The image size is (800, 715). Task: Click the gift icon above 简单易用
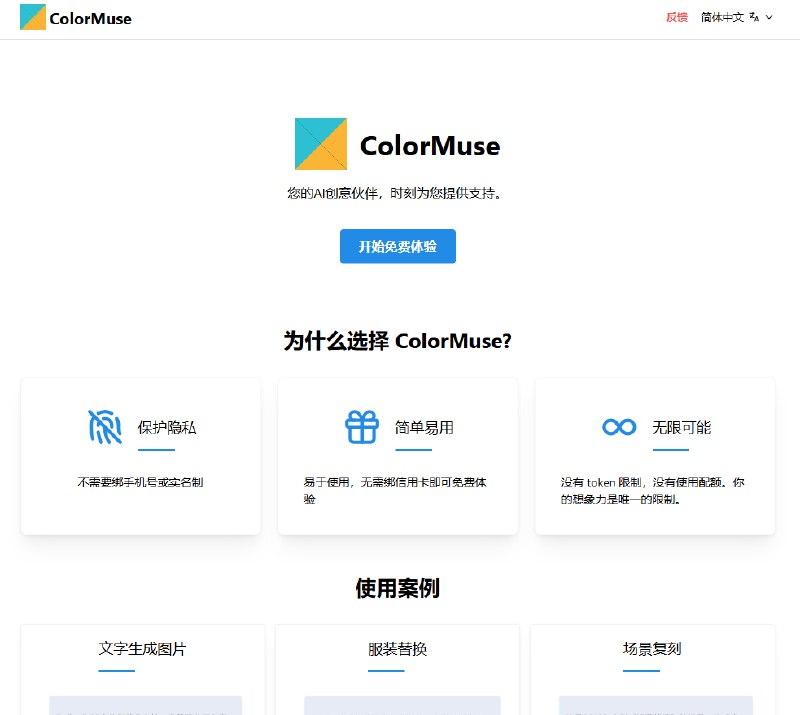point(360,425)
